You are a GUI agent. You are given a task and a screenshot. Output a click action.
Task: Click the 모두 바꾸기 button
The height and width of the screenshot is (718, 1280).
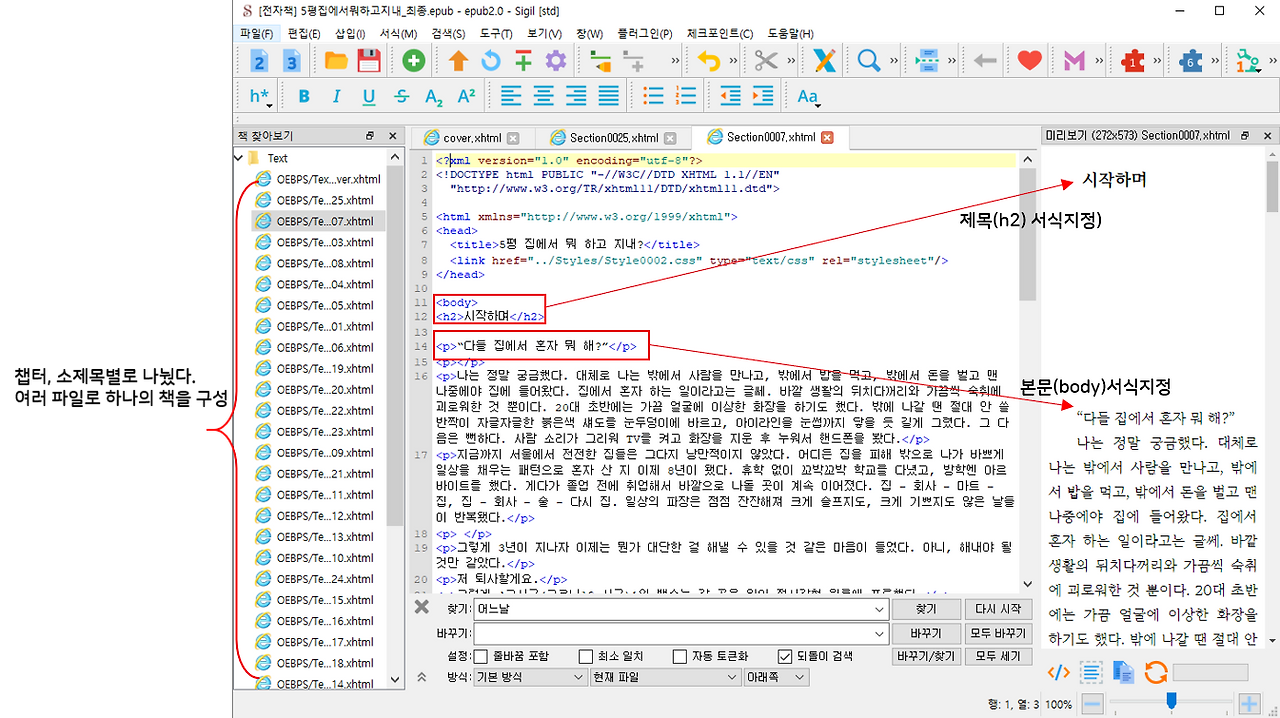997,633
